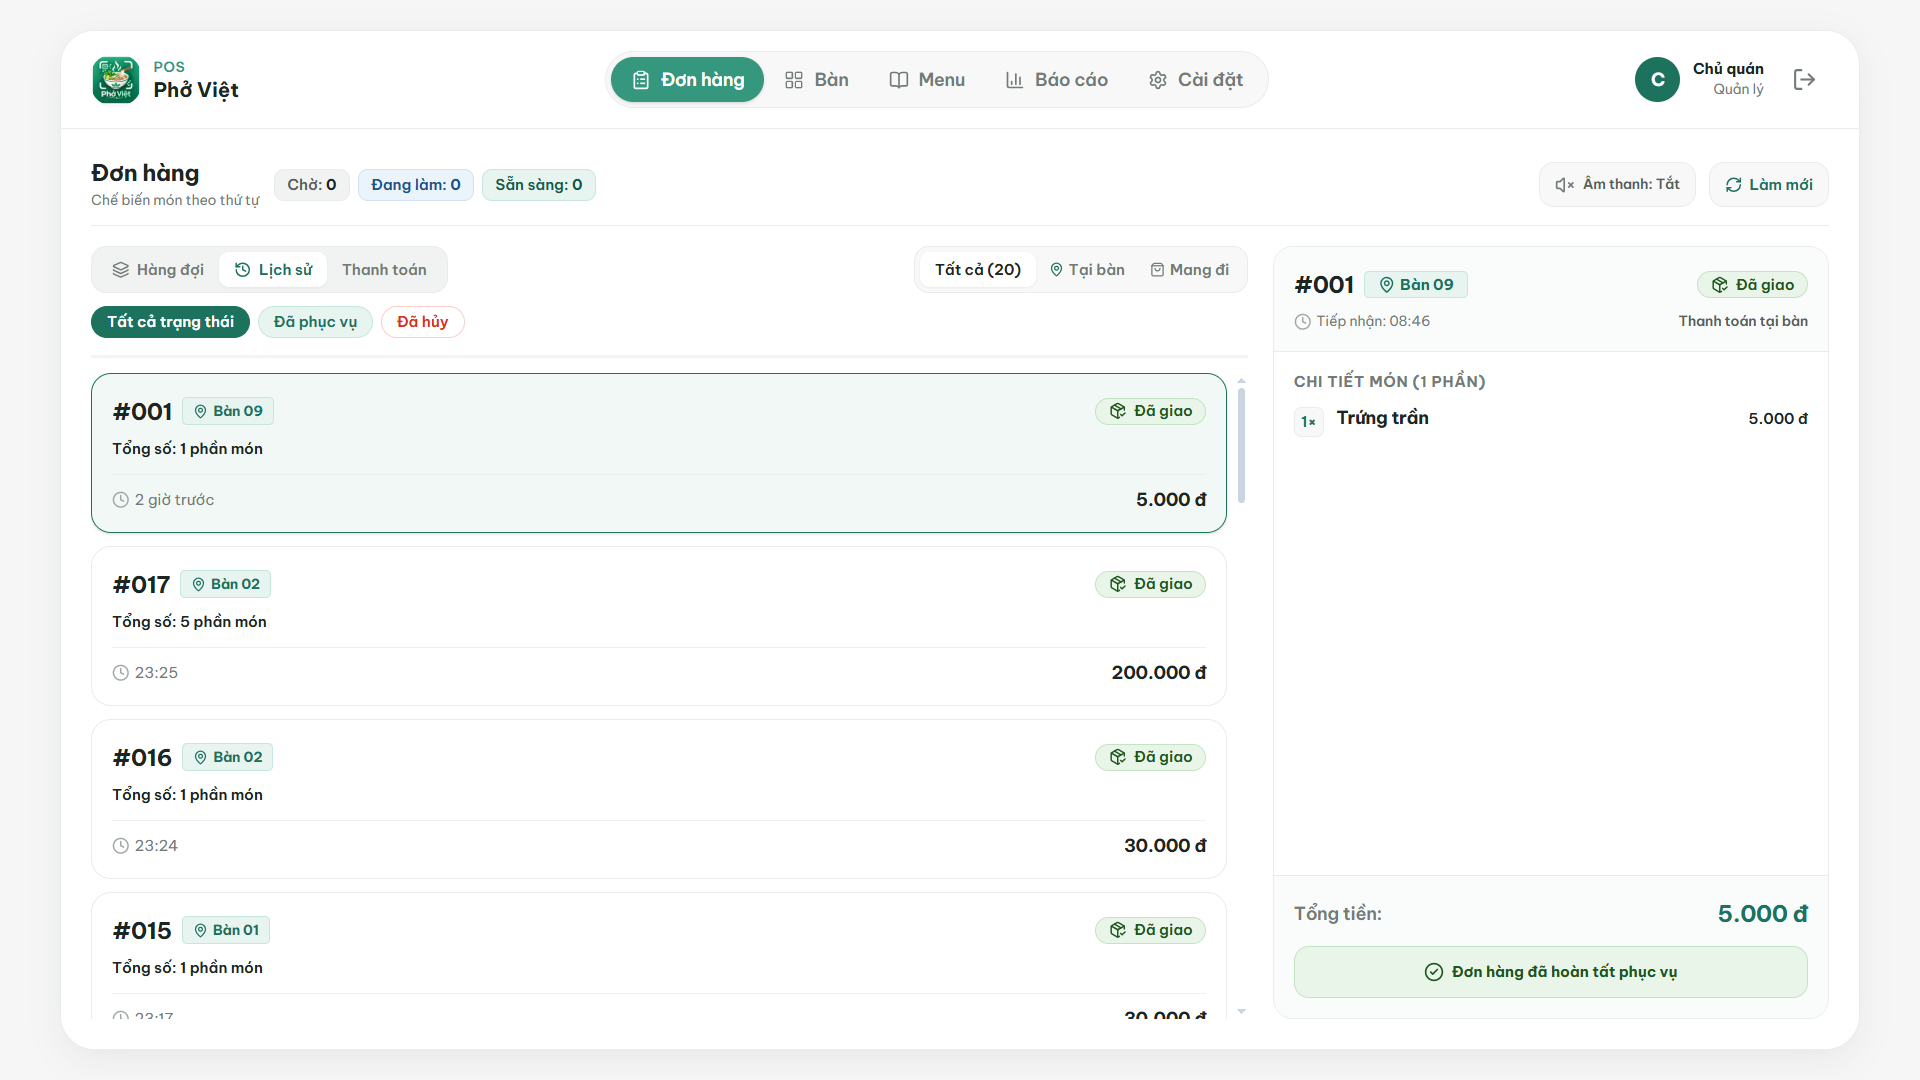Click Đã giao badge in detail panel
This screenshot has width=1920, height=1080.
coord(1752,285)
